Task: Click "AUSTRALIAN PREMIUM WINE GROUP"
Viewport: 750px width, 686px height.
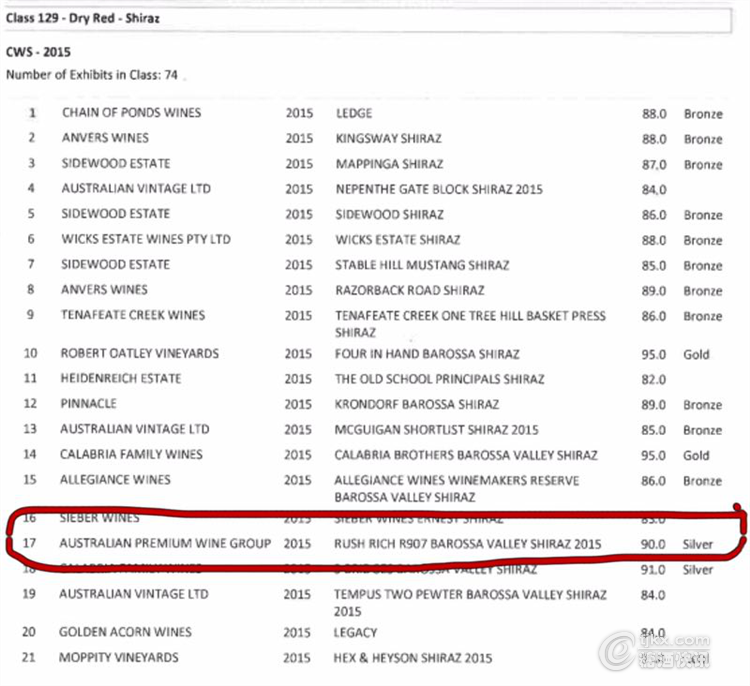Action: (165, 543)
